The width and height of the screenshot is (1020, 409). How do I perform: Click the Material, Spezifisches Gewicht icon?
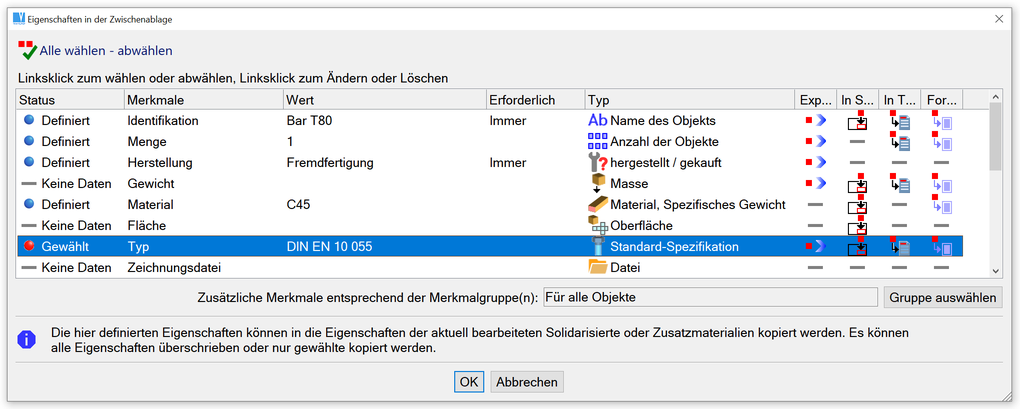[x=598, y=204]
